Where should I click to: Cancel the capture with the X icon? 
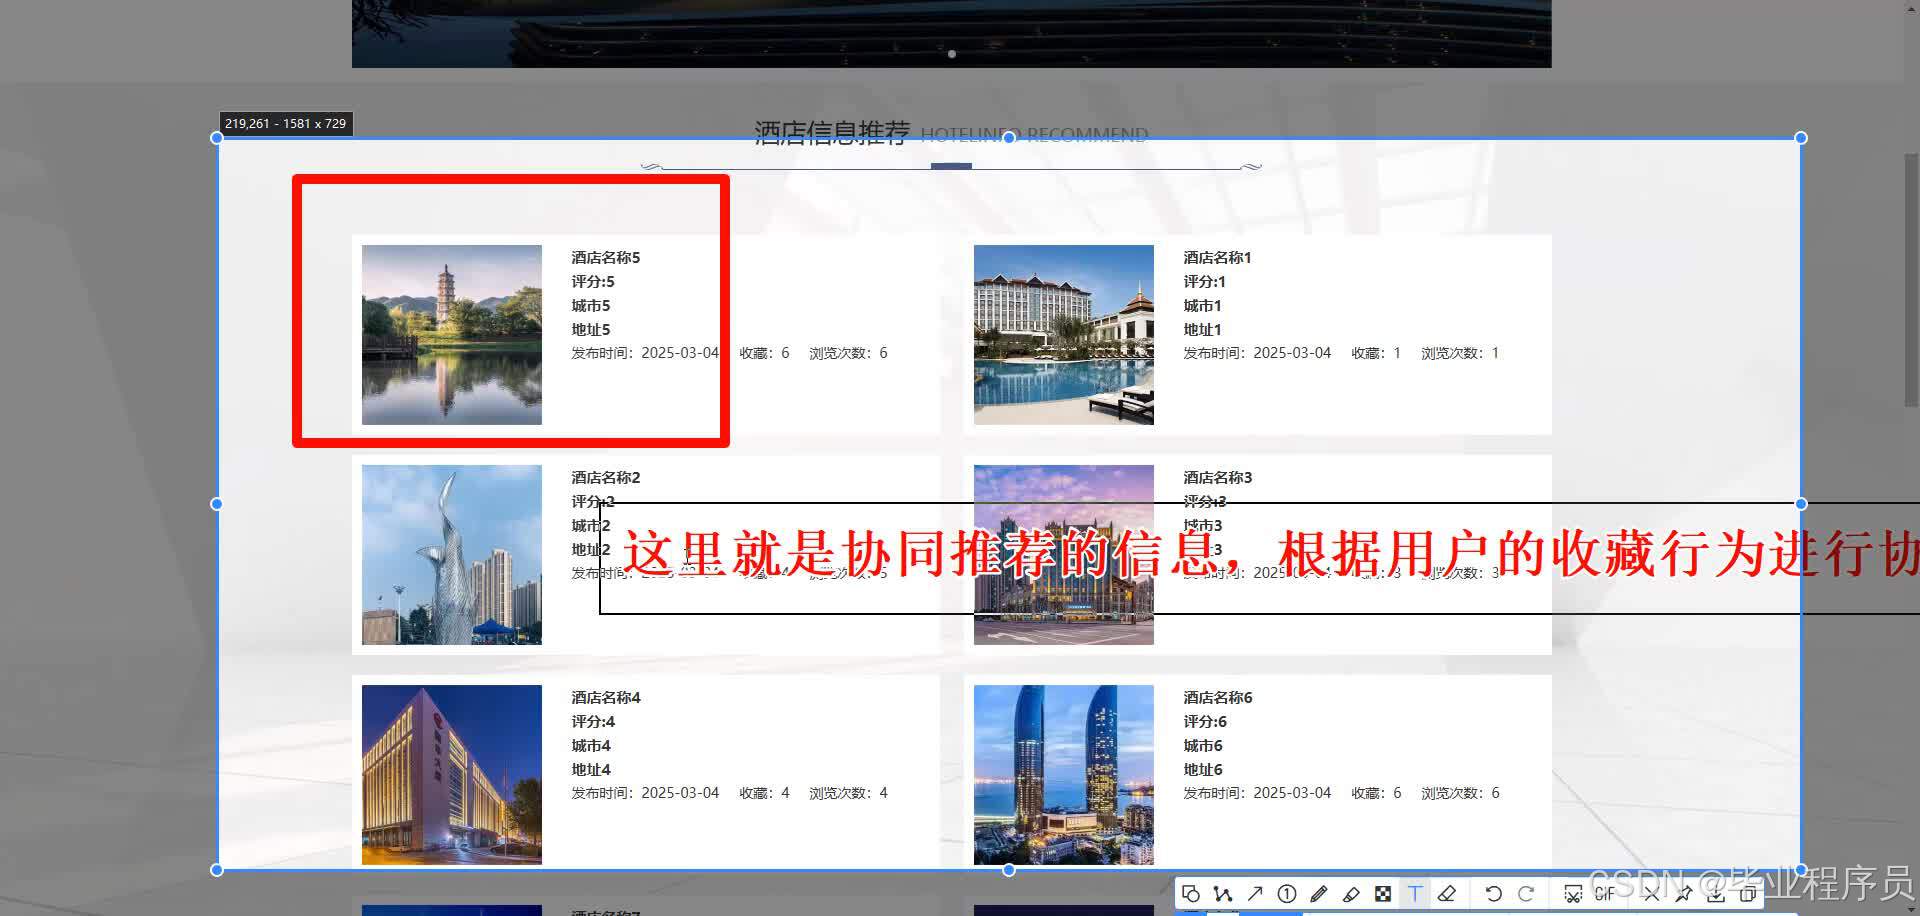1651,893
